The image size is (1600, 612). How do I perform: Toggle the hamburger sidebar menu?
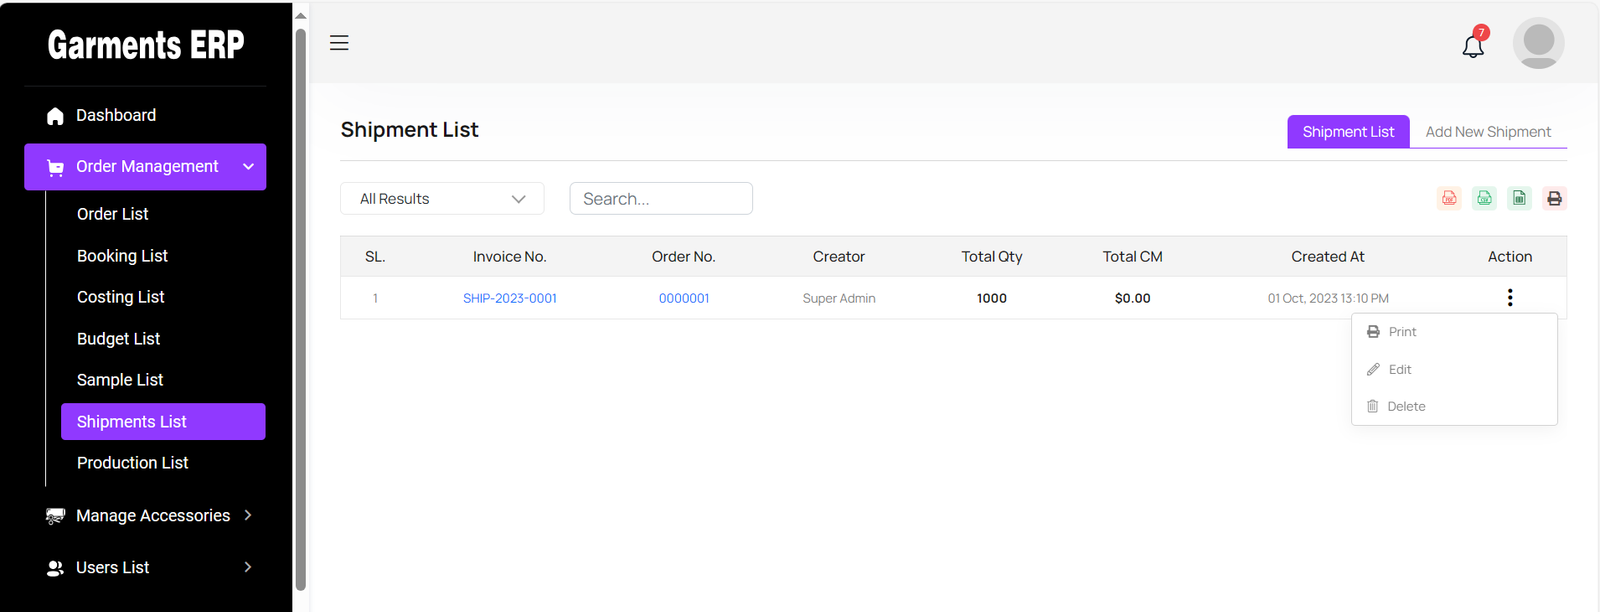point(339,43)
